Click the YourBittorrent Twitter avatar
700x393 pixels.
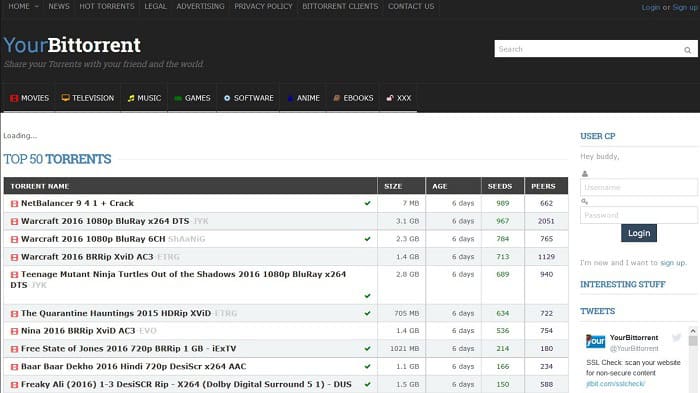pyautogui.click(x=596, y=341)
